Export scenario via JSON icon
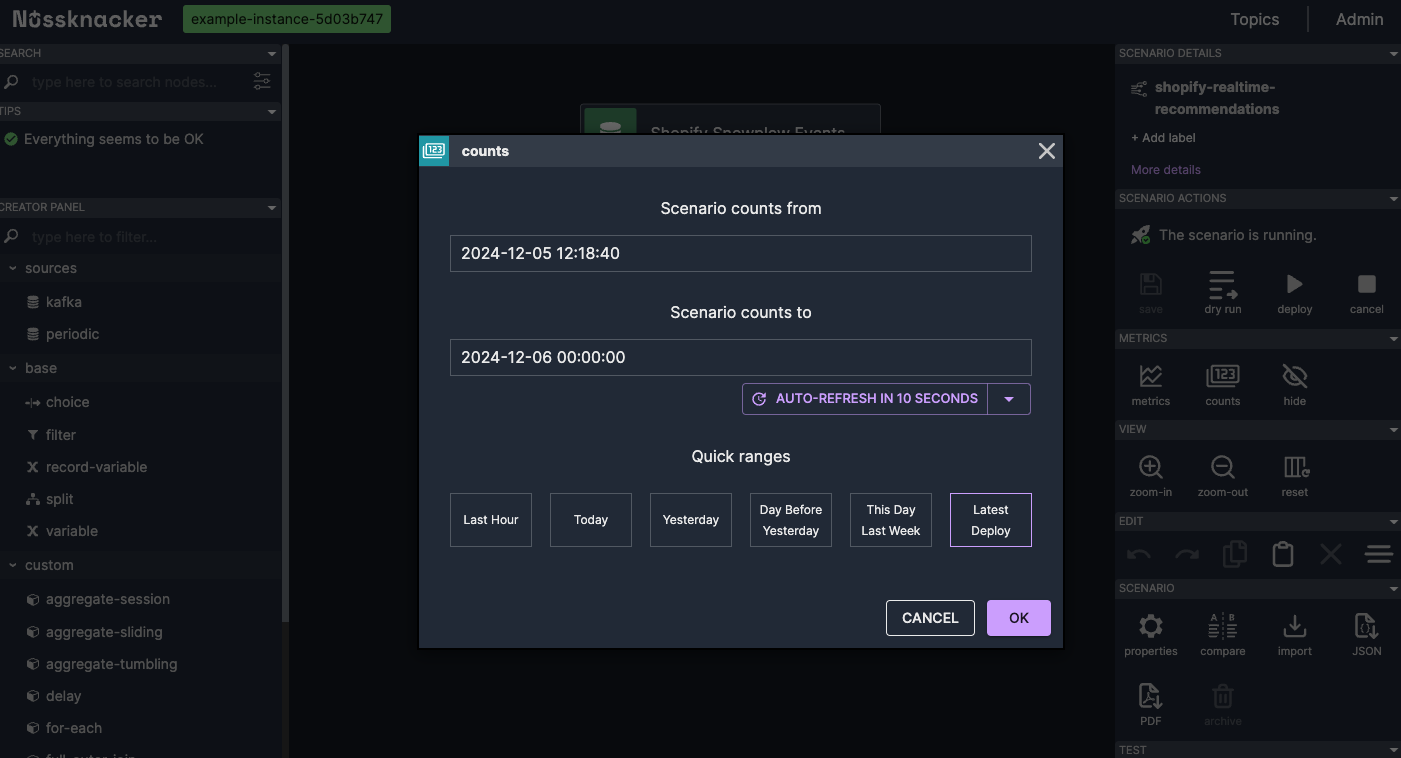 click(x=1367, y=626)
